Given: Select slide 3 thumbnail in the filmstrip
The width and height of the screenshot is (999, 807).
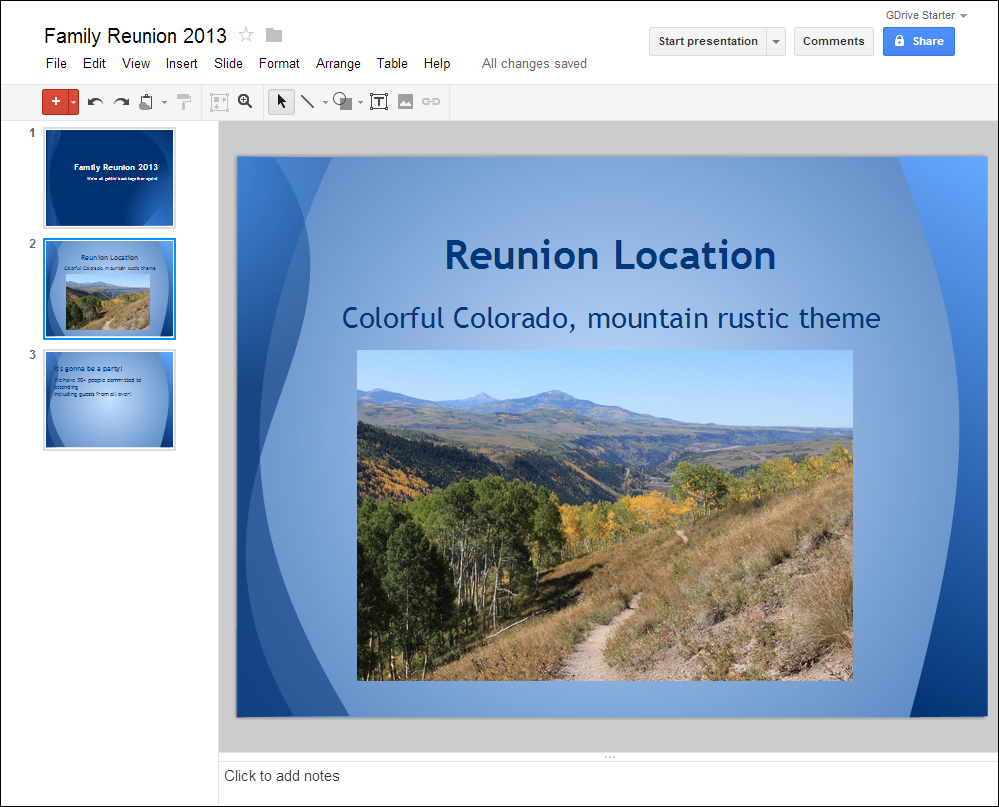Looking at the screenshot, I should click(109, 399).
